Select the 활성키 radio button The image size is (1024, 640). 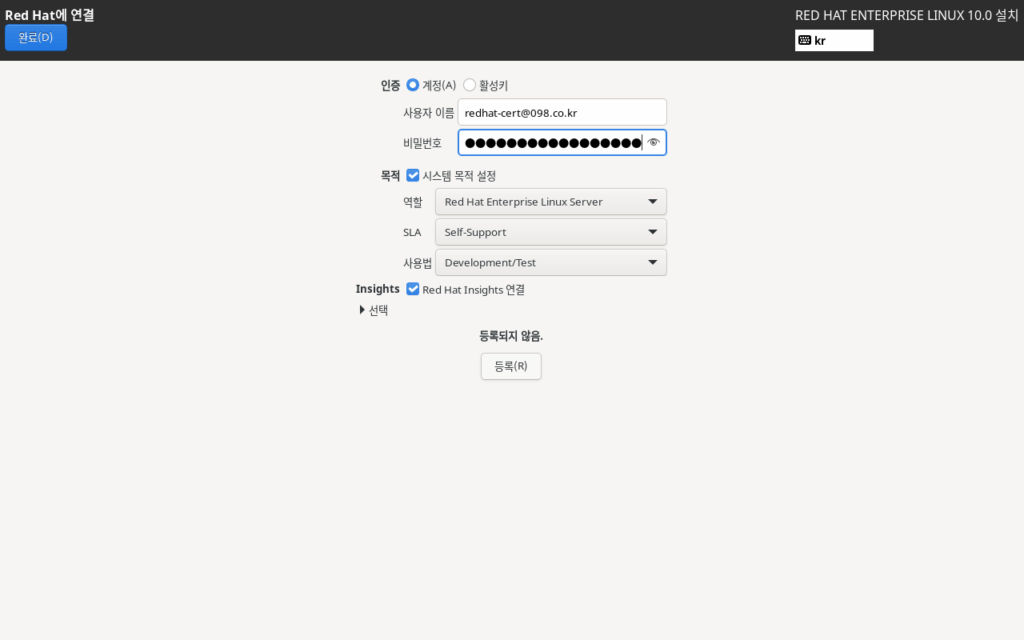coord(470,86)
